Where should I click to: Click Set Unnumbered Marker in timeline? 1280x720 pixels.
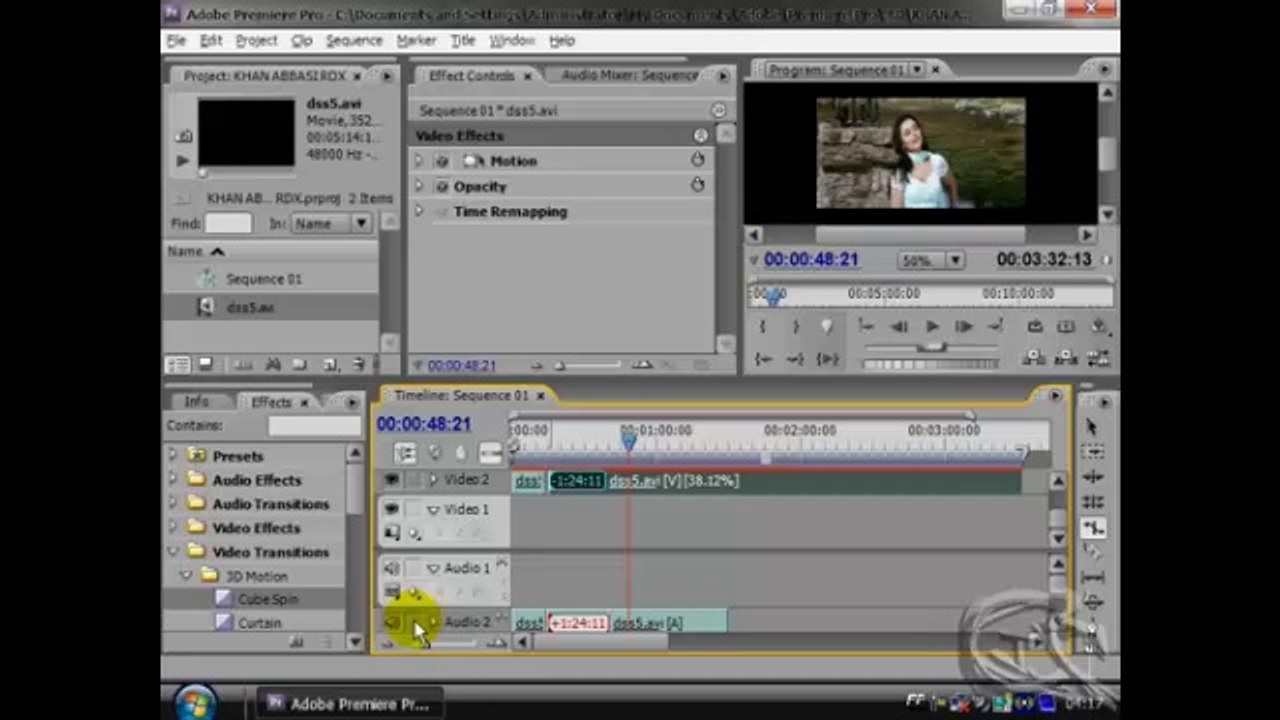(460, 453)
